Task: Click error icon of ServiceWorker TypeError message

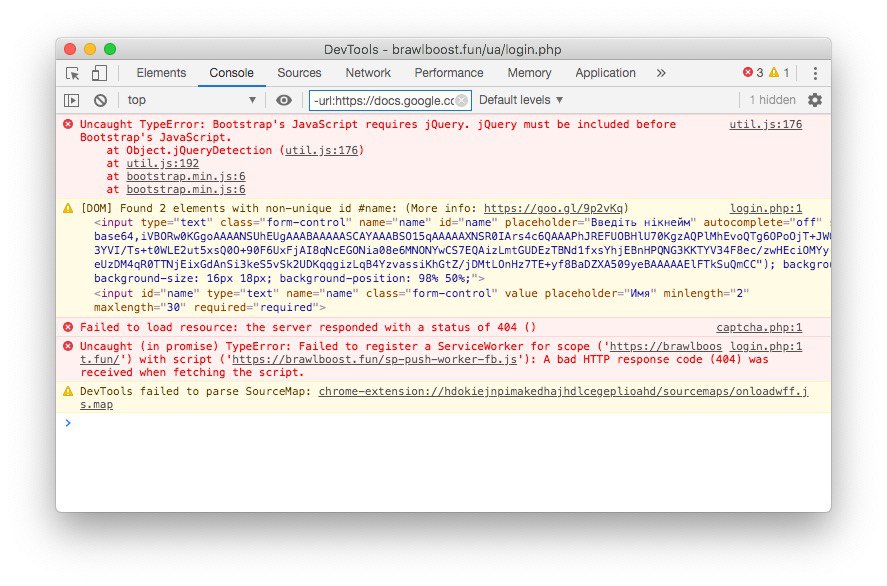Action: pos(68,346)
